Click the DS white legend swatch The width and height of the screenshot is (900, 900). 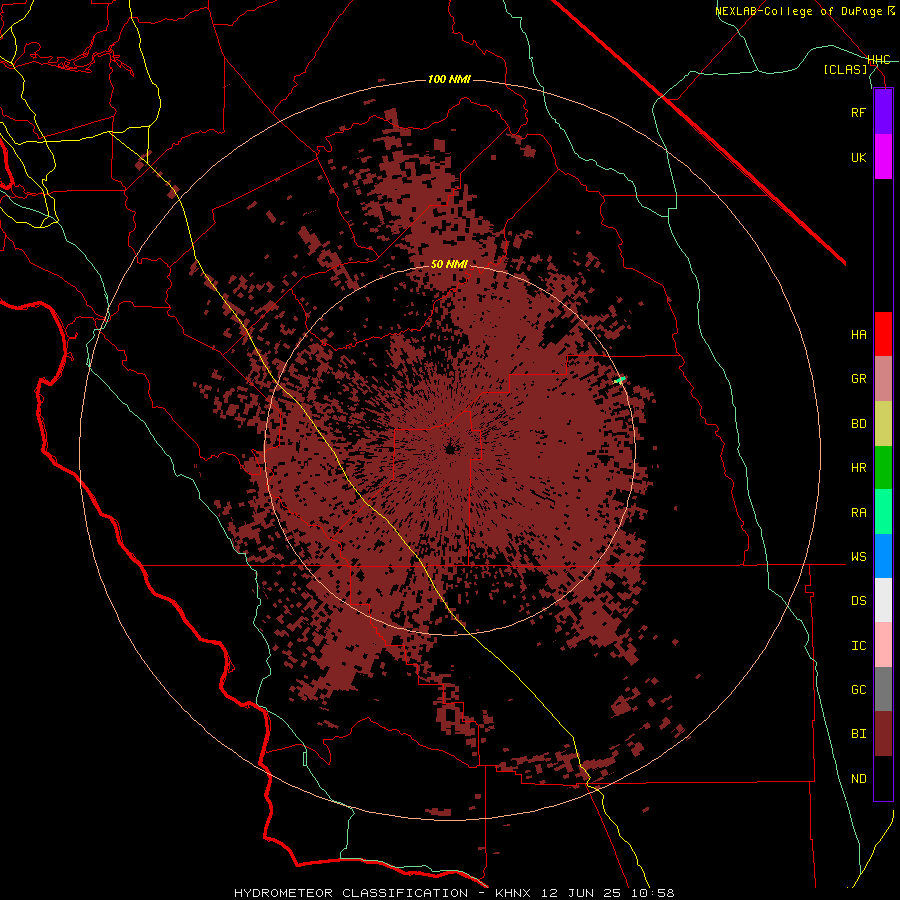point(883,600)
